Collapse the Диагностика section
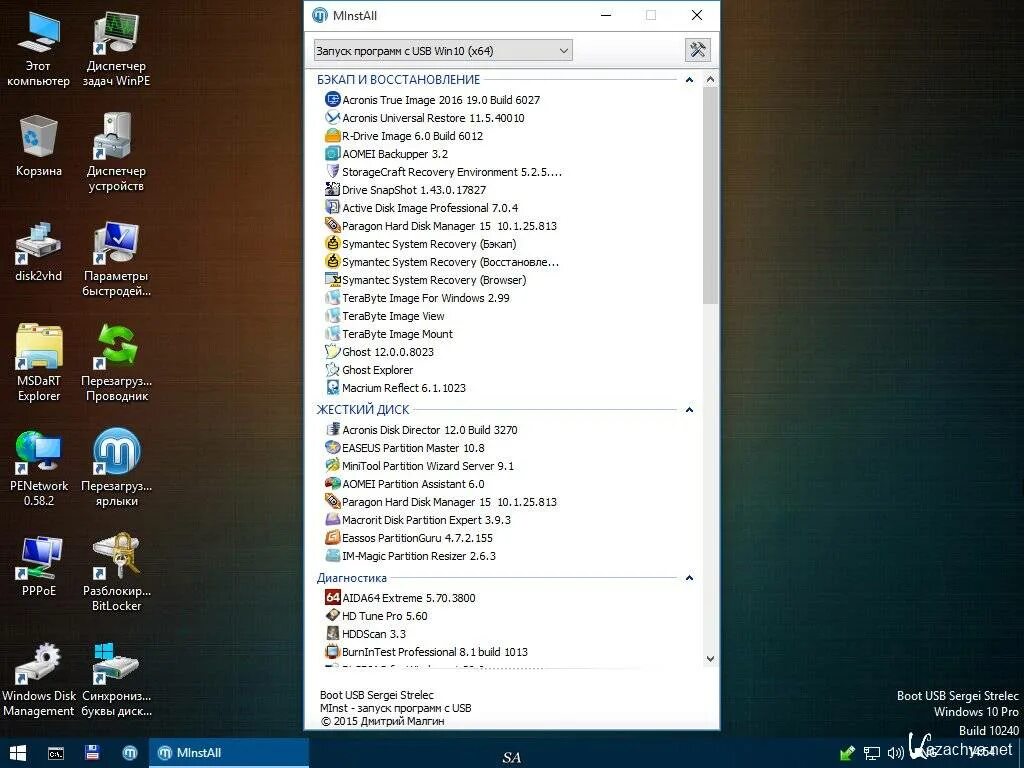 [689, 578]
